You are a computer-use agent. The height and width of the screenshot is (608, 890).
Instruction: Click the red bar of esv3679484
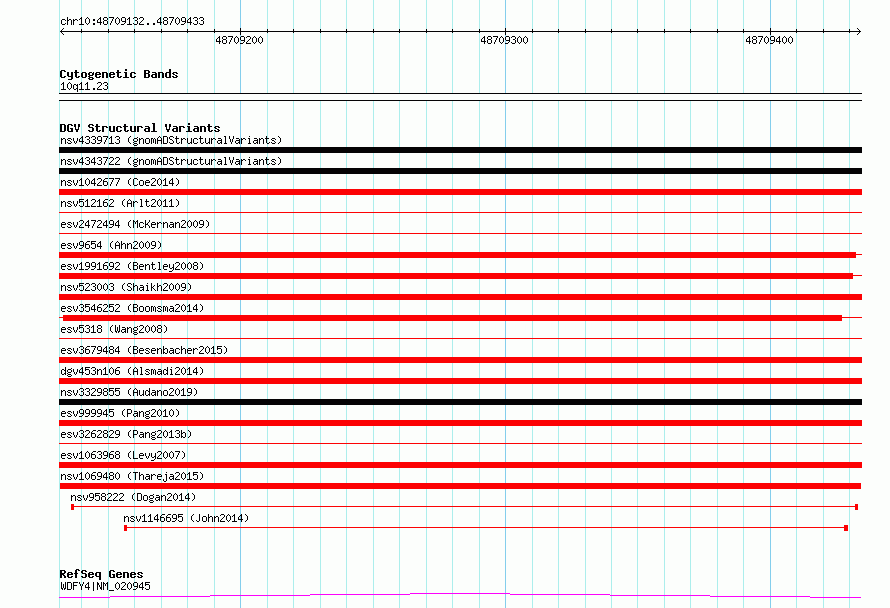pyautogui.click(x=460, y=360)
